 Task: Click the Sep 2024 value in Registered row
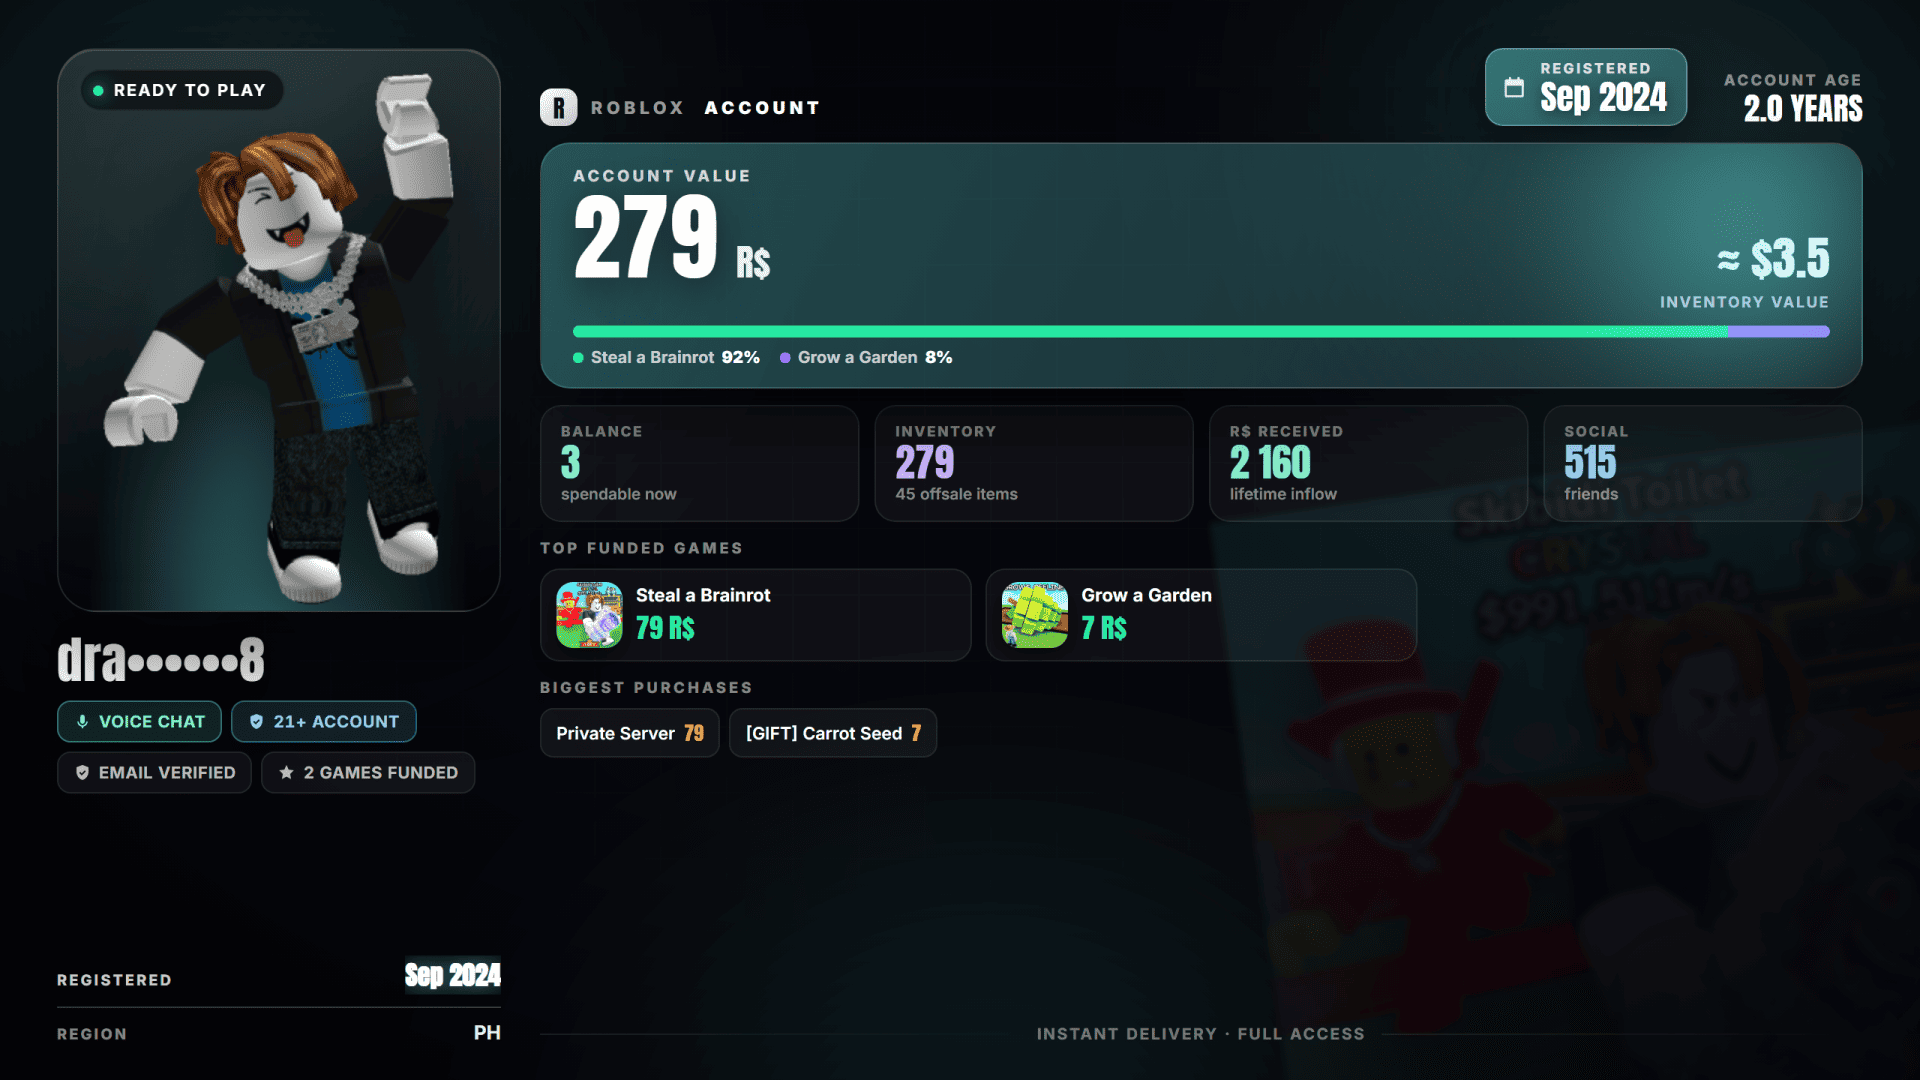tap(452, 975)
